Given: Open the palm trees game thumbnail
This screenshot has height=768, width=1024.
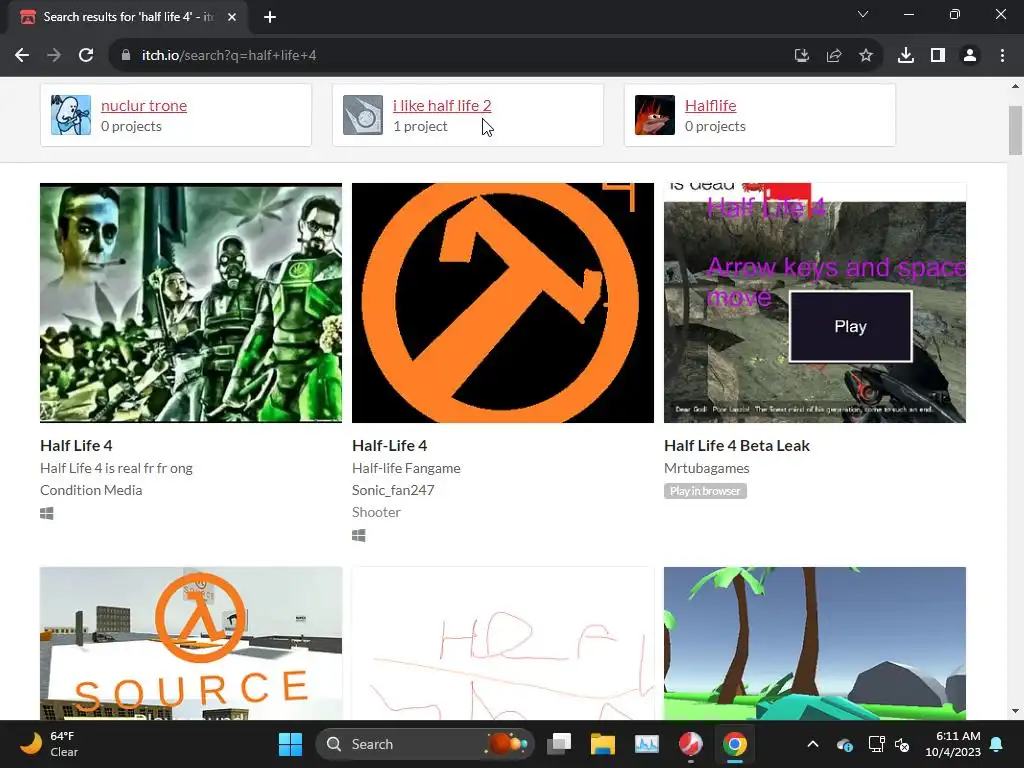Looking at the screenshot, I should tap(815, 643).
